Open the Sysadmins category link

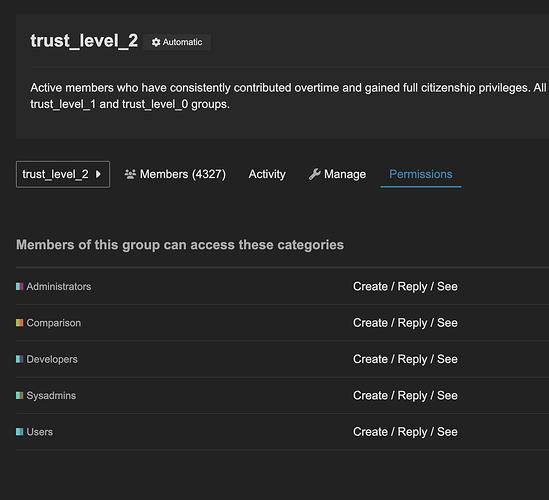click(51, 396)
